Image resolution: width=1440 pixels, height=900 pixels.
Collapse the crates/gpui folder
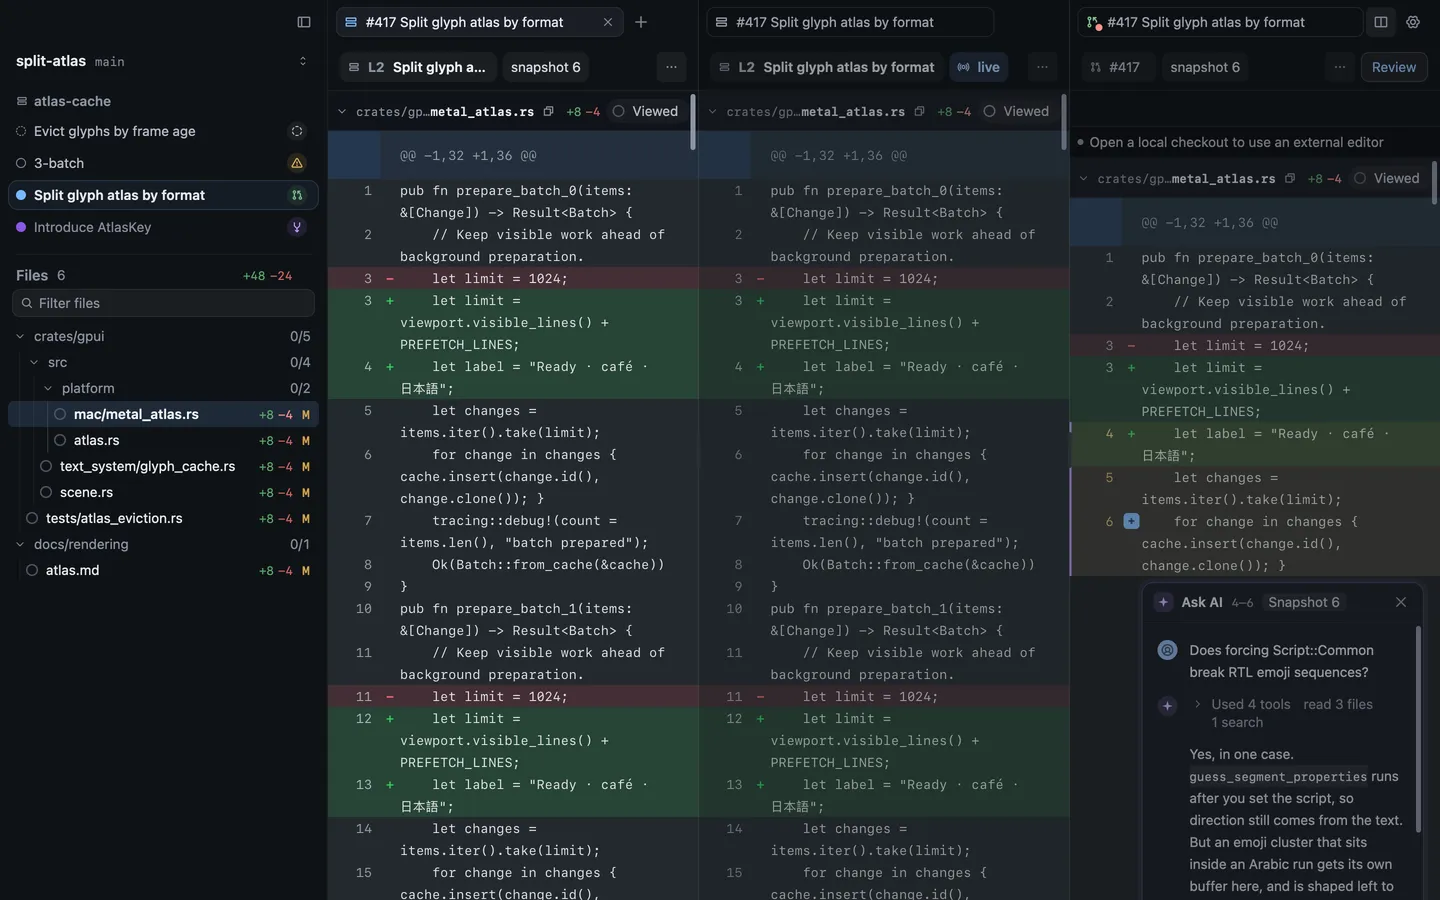tap(20, 336)
